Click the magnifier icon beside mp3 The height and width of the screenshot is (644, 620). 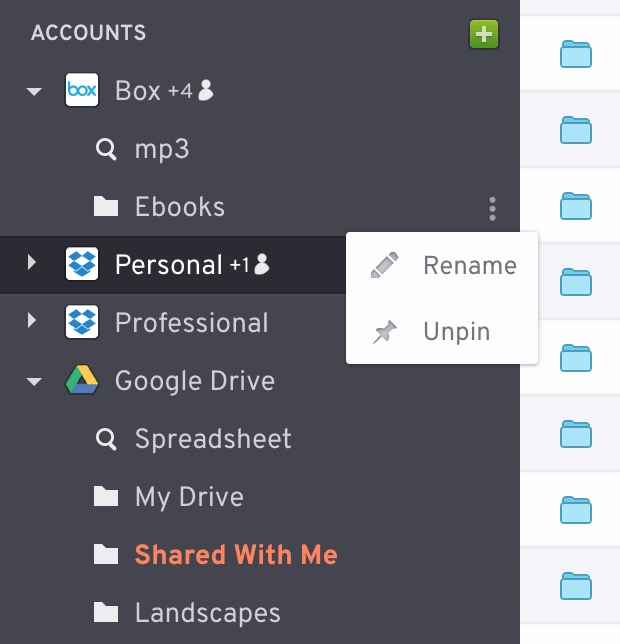click(106, 149)
